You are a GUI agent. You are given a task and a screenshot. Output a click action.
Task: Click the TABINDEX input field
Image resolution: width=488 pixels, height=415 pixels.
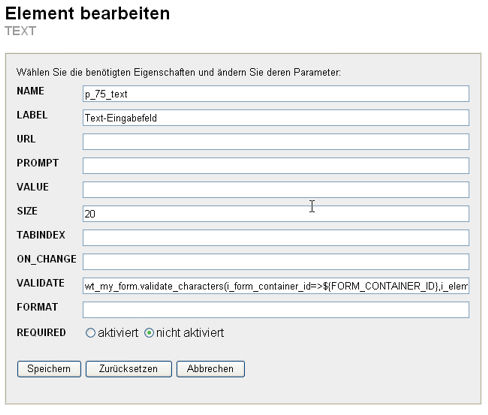point(276,238)
